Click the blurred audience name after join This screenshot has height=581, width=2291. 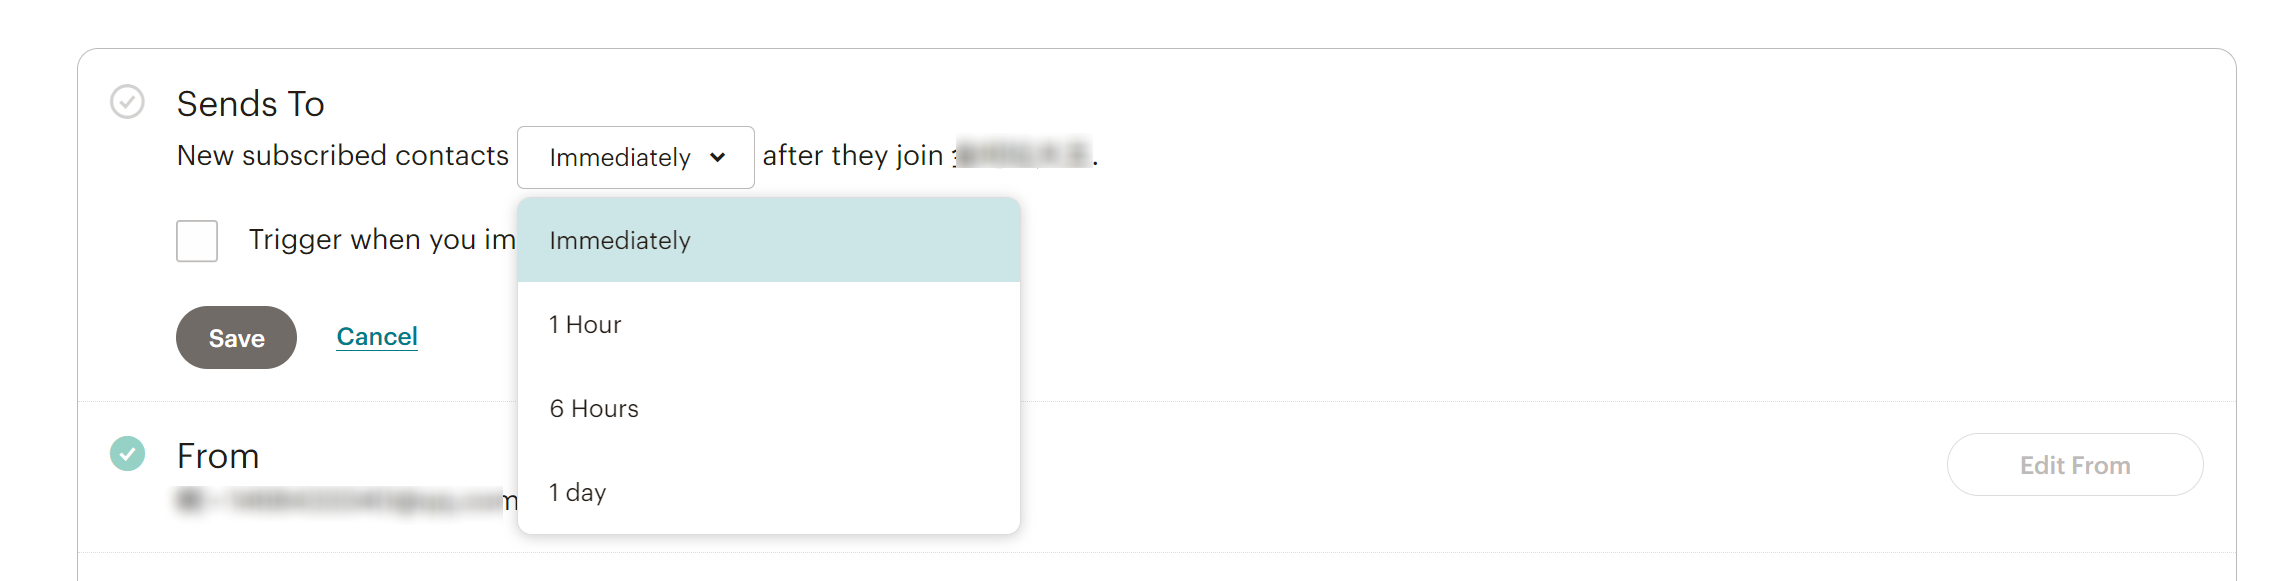tap(1022, 155)
